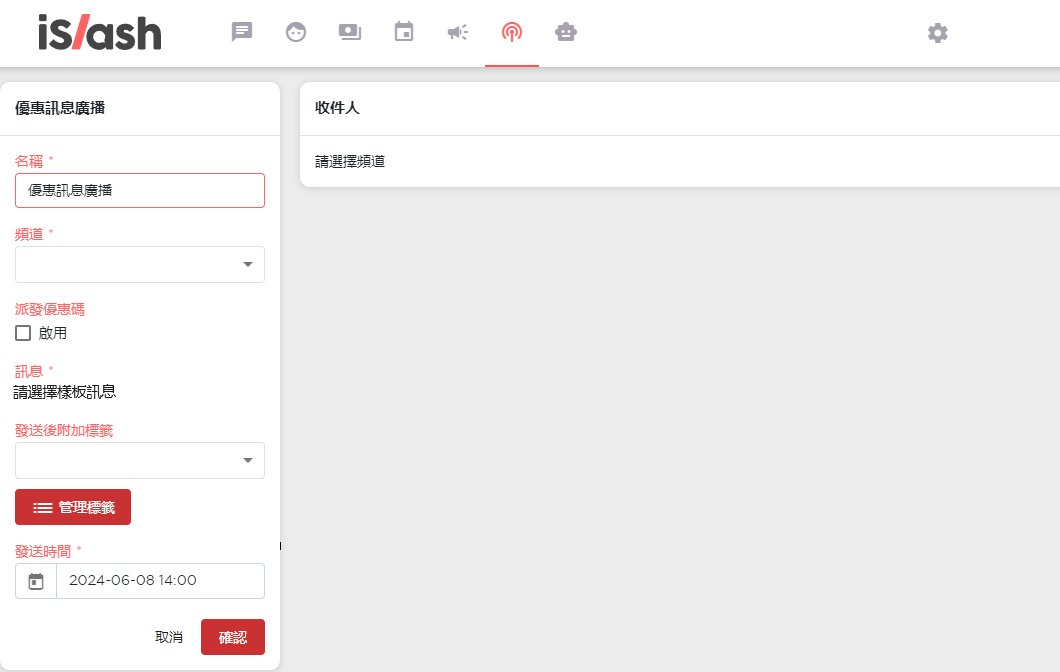Enable the 啟用 checkbox for 派發優惠碼
Image resolution: width=1060 pixels, height=672 pixels.
coord(23,333)
